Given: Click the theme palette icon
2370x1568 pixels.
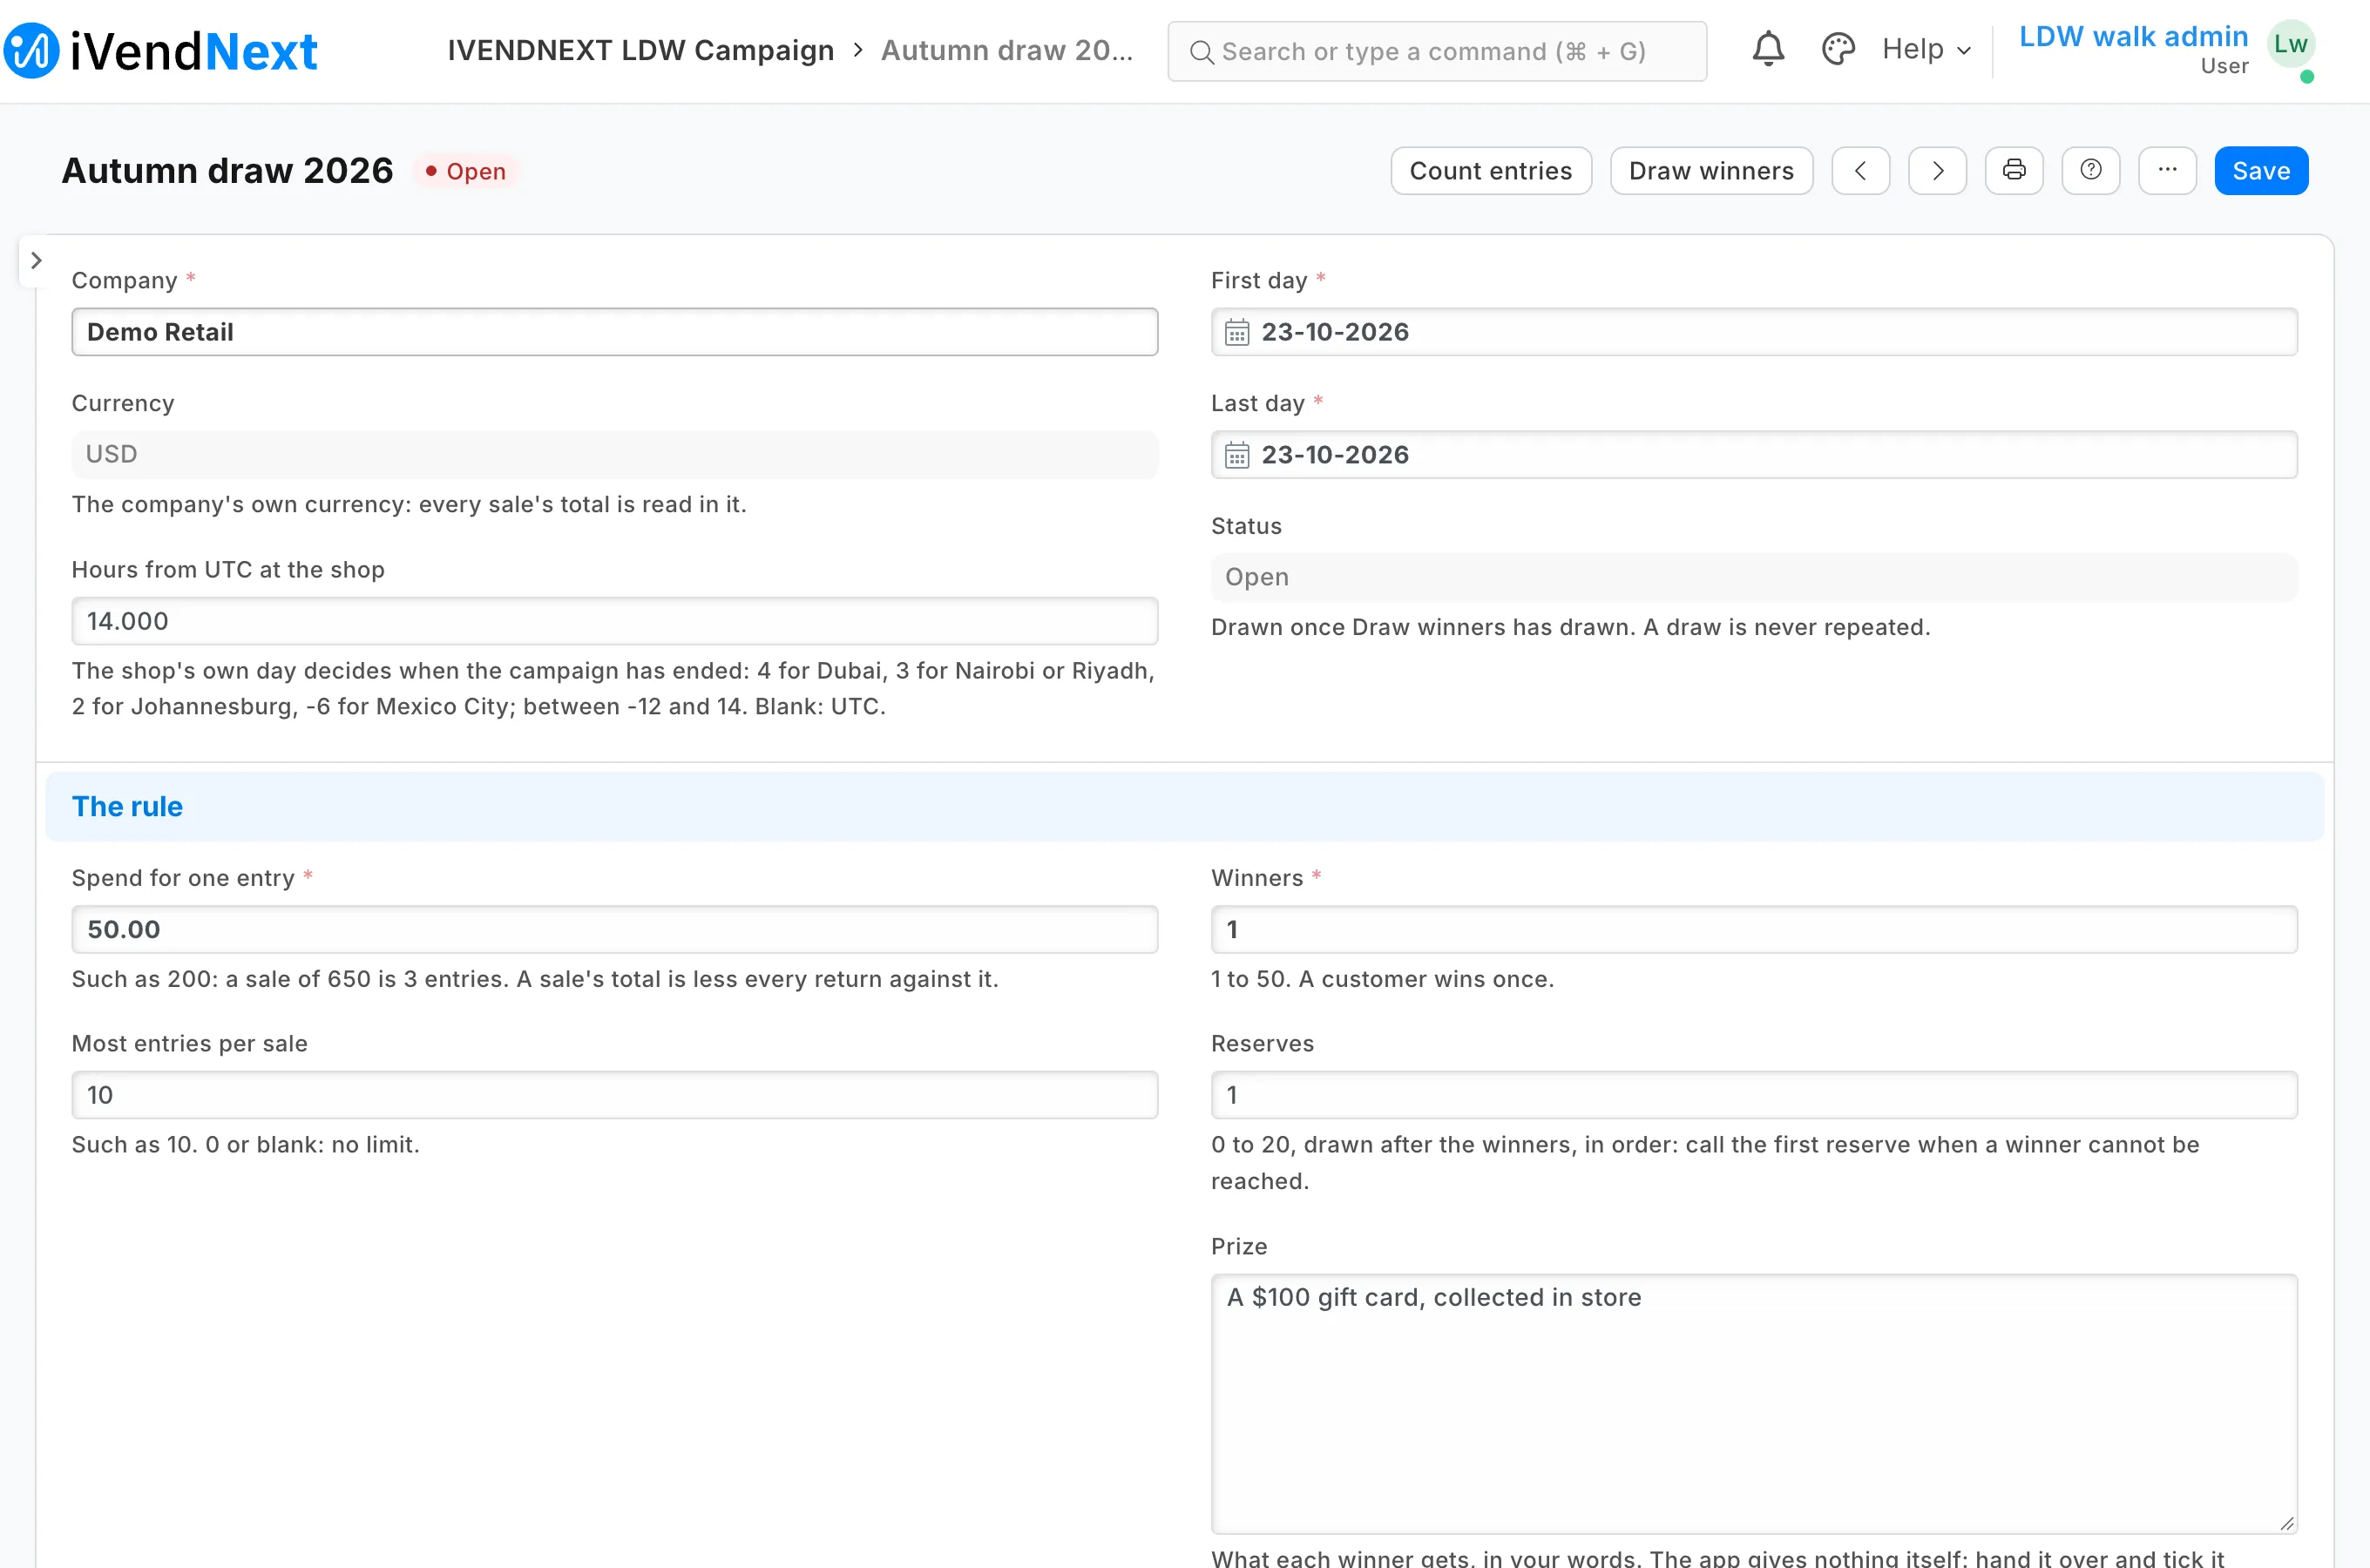Looking at the screenshot, I should click(1838, 50).
